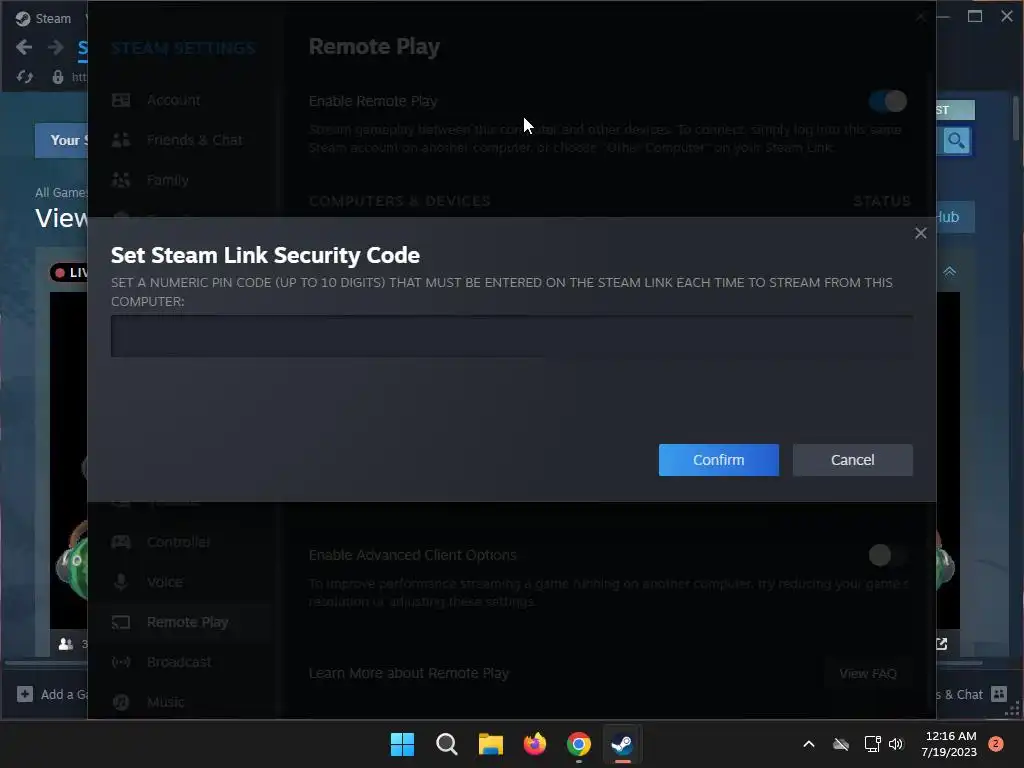Reload the Steam page

tap(25, 77)
